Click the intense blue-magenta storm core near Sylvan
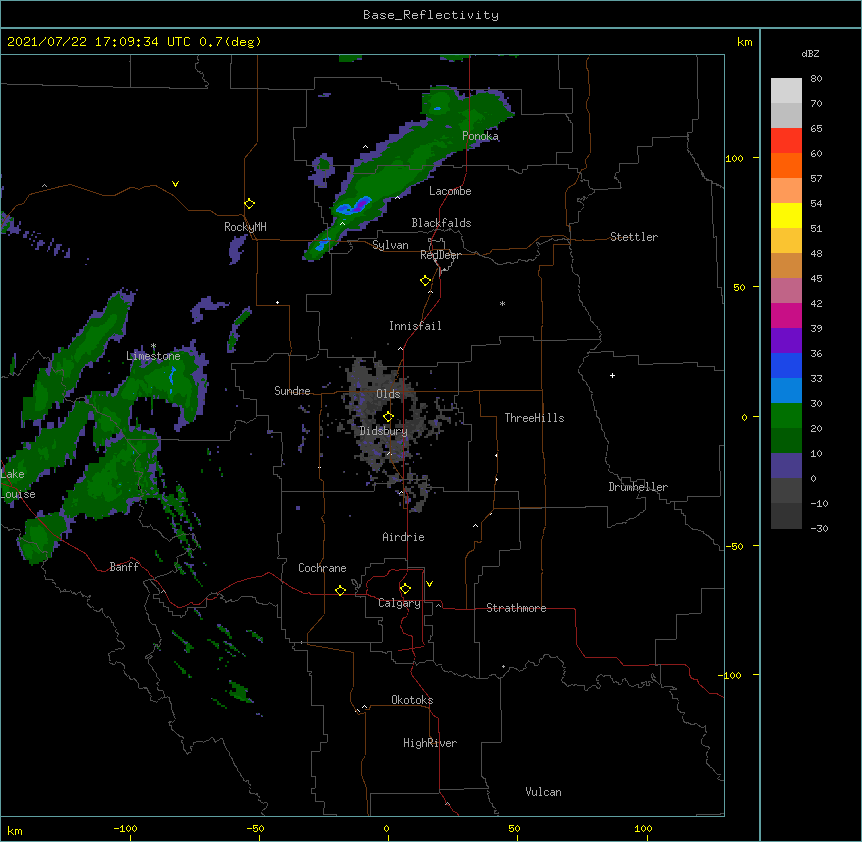The width and height of the screenshot is (862, 842). coord(354,207)
